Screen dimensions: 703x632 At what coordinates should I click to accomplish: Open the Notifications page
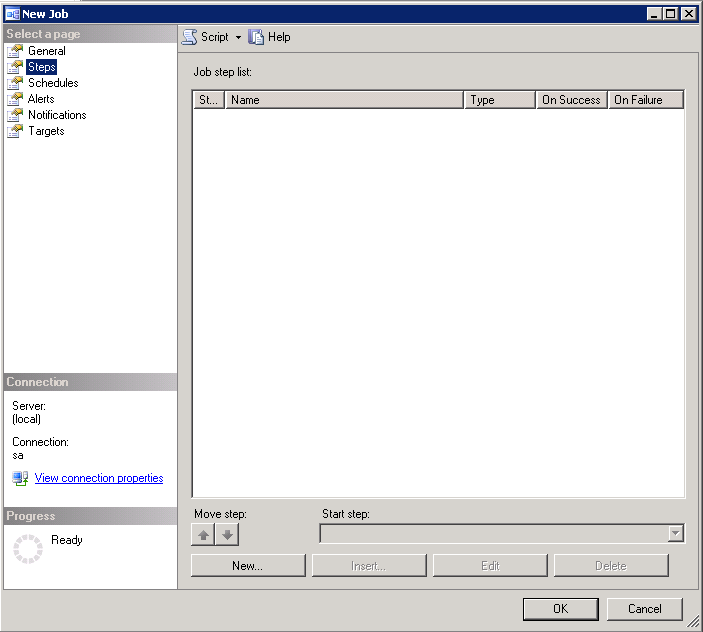pyautogui.click(x=57, y=115)
